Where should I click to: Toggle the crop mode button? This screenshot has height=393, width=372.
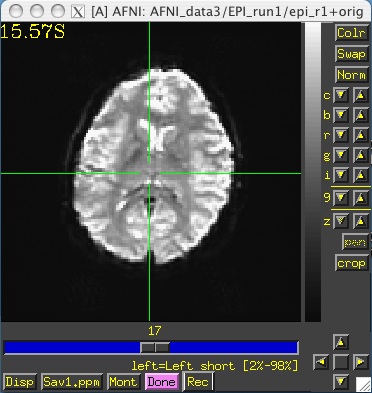(352, 263)
